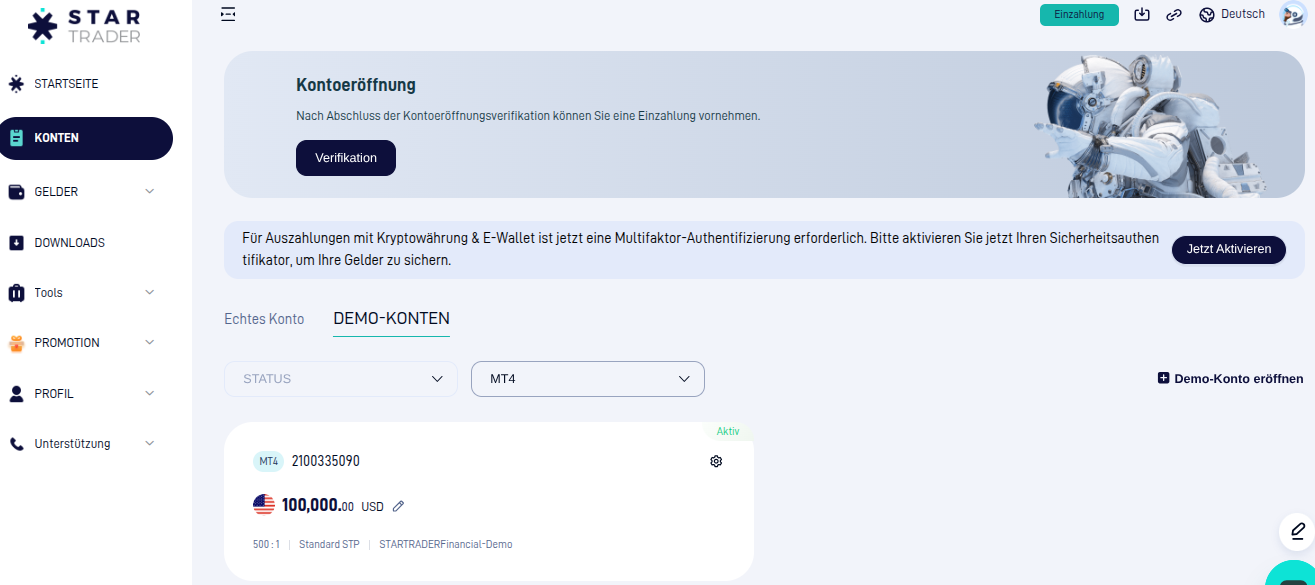Image resolution: width=1315 pixels, height=585 pixels.
Task: Click Demo-Konto eröffnen link
Action: click(1230, 379)
